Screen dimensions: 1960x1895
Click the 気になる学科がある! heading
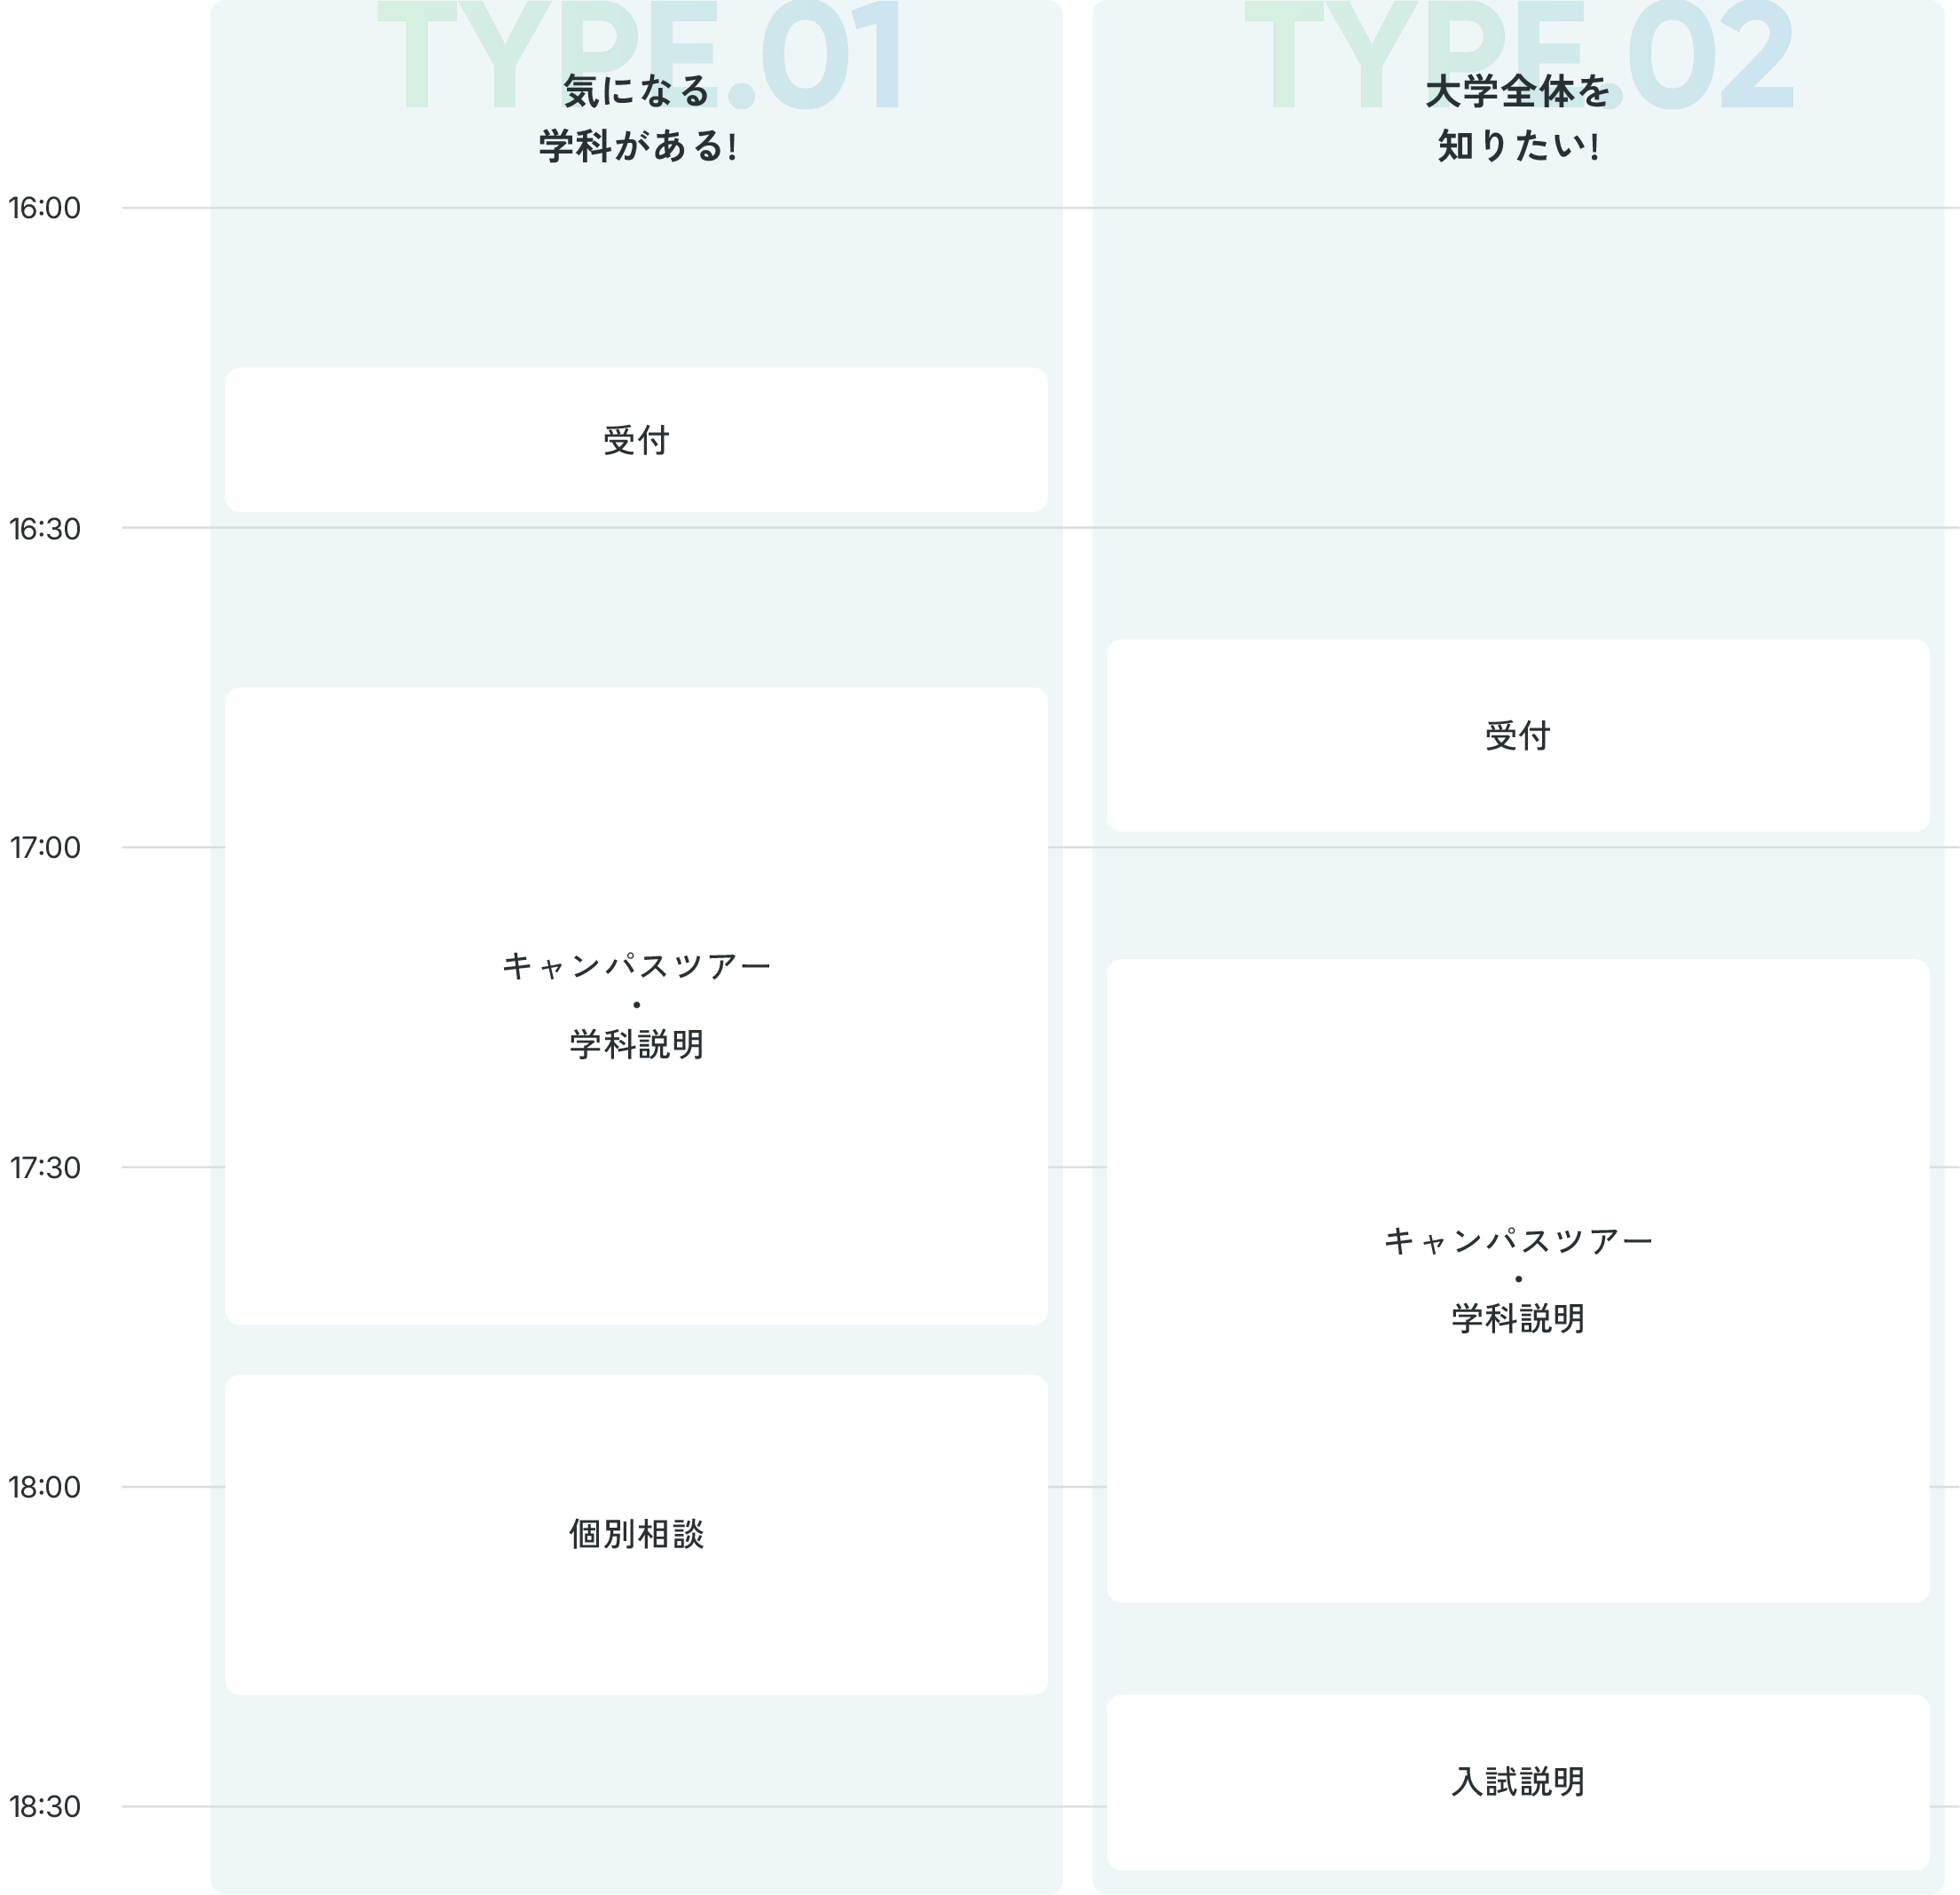(636, 118)
